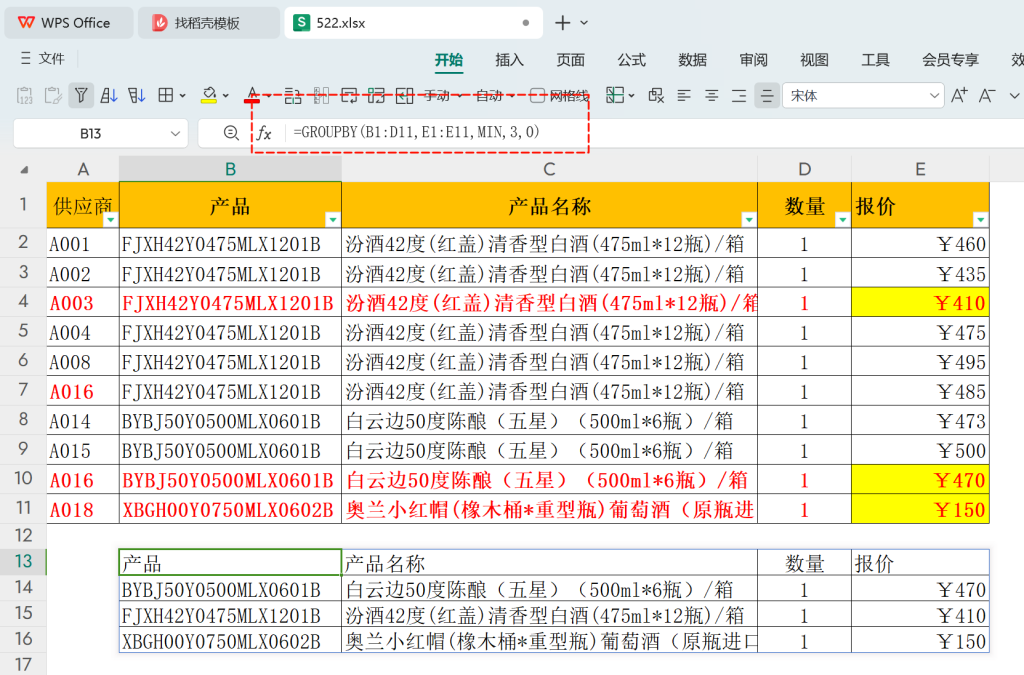Screen dimensions: 1024x675
Task: Center align text in toolbar
Action: pyautogui.click(x=711, y=96)
